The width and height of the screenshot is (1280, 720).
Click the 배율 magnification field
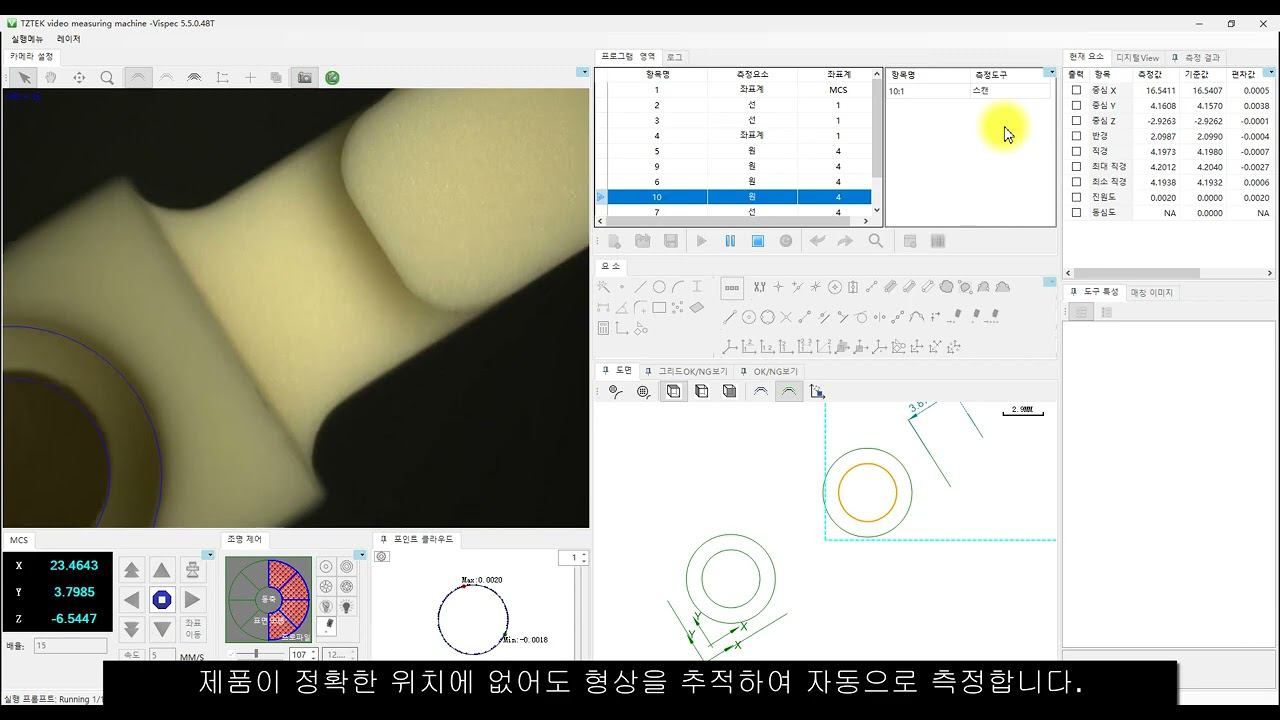click(70, 646)
